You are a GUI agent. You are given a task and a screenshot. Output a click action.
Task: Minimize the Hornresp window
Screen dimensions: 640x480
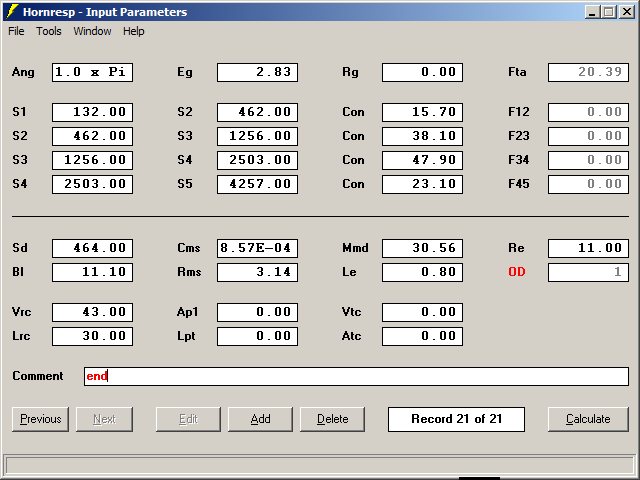tap(593, 12)
